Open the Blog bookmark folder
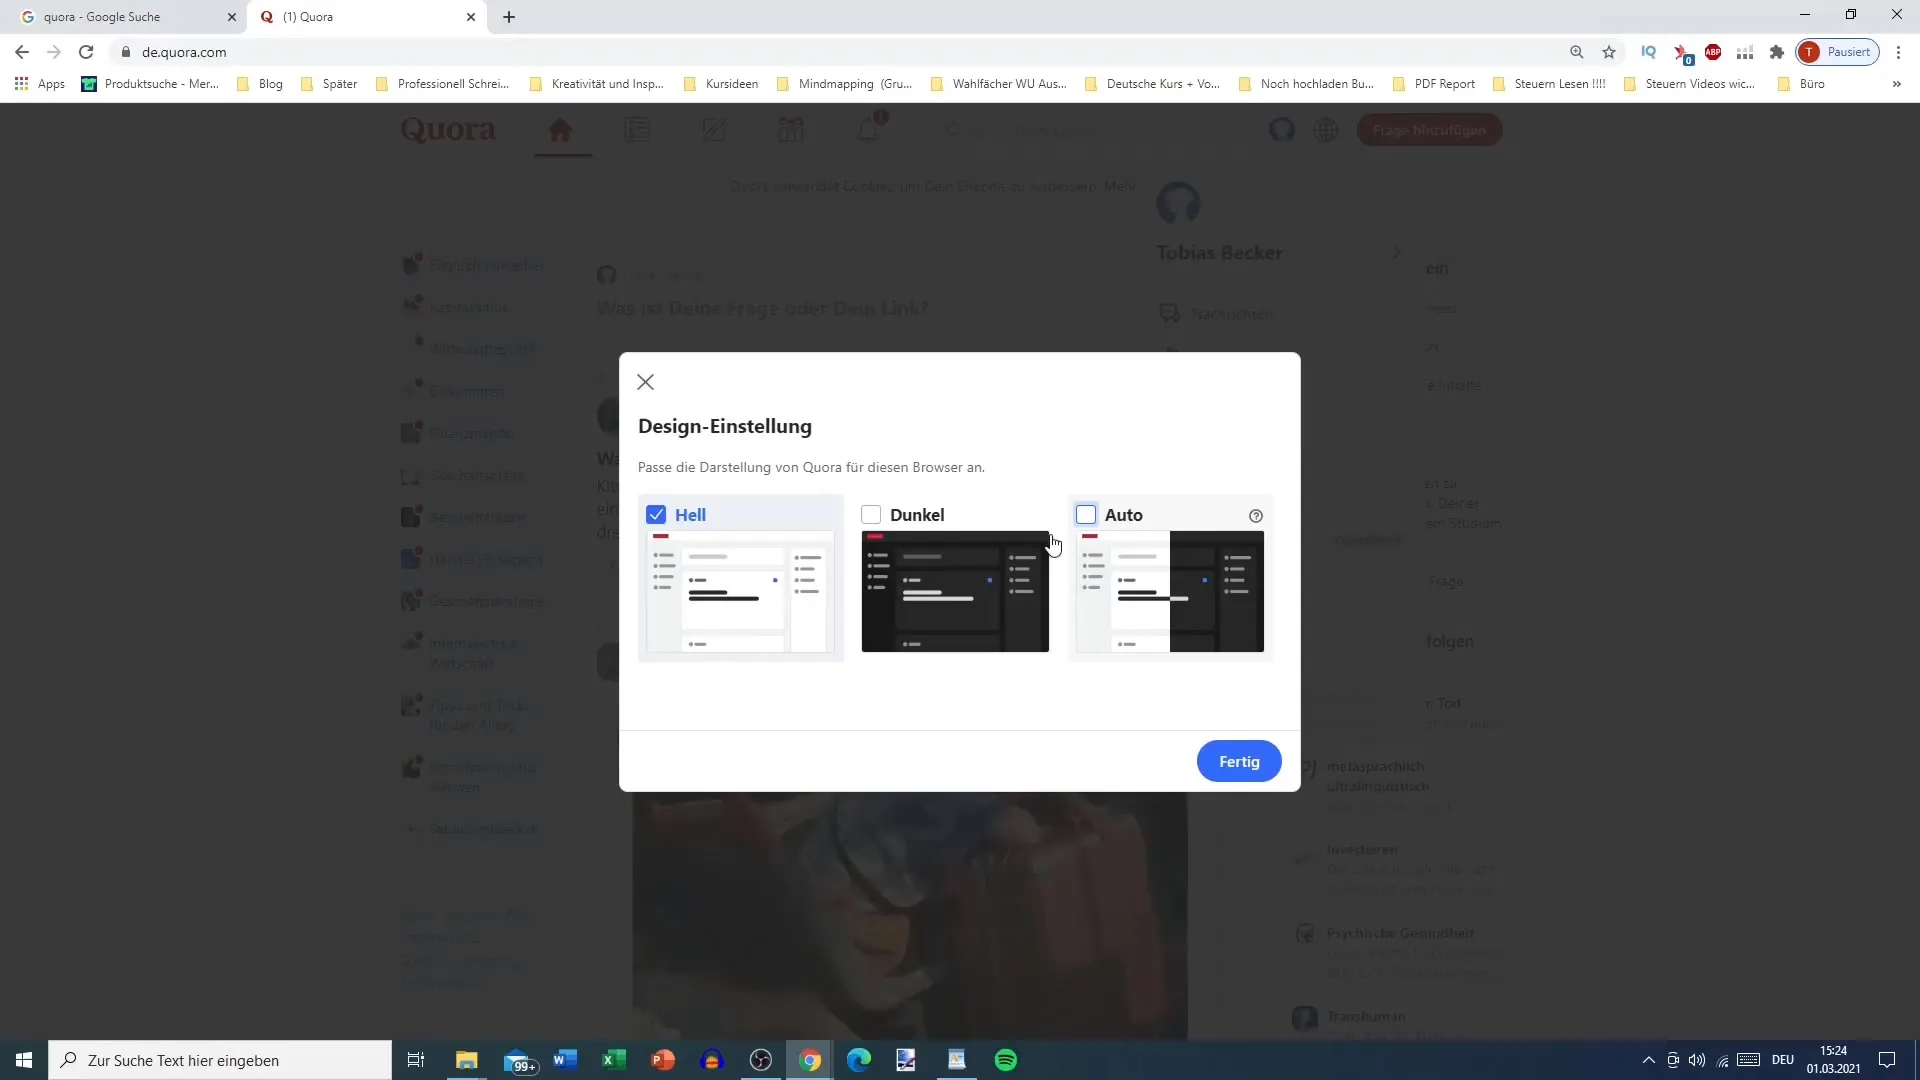The height and width of the screenshot is (1080, 1920). point(260,84)
